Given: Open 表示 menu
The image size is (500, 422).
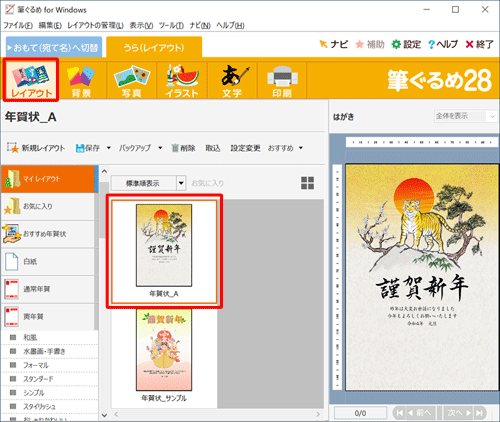Looking at the screenshot, I should click(x=141, y=25).
